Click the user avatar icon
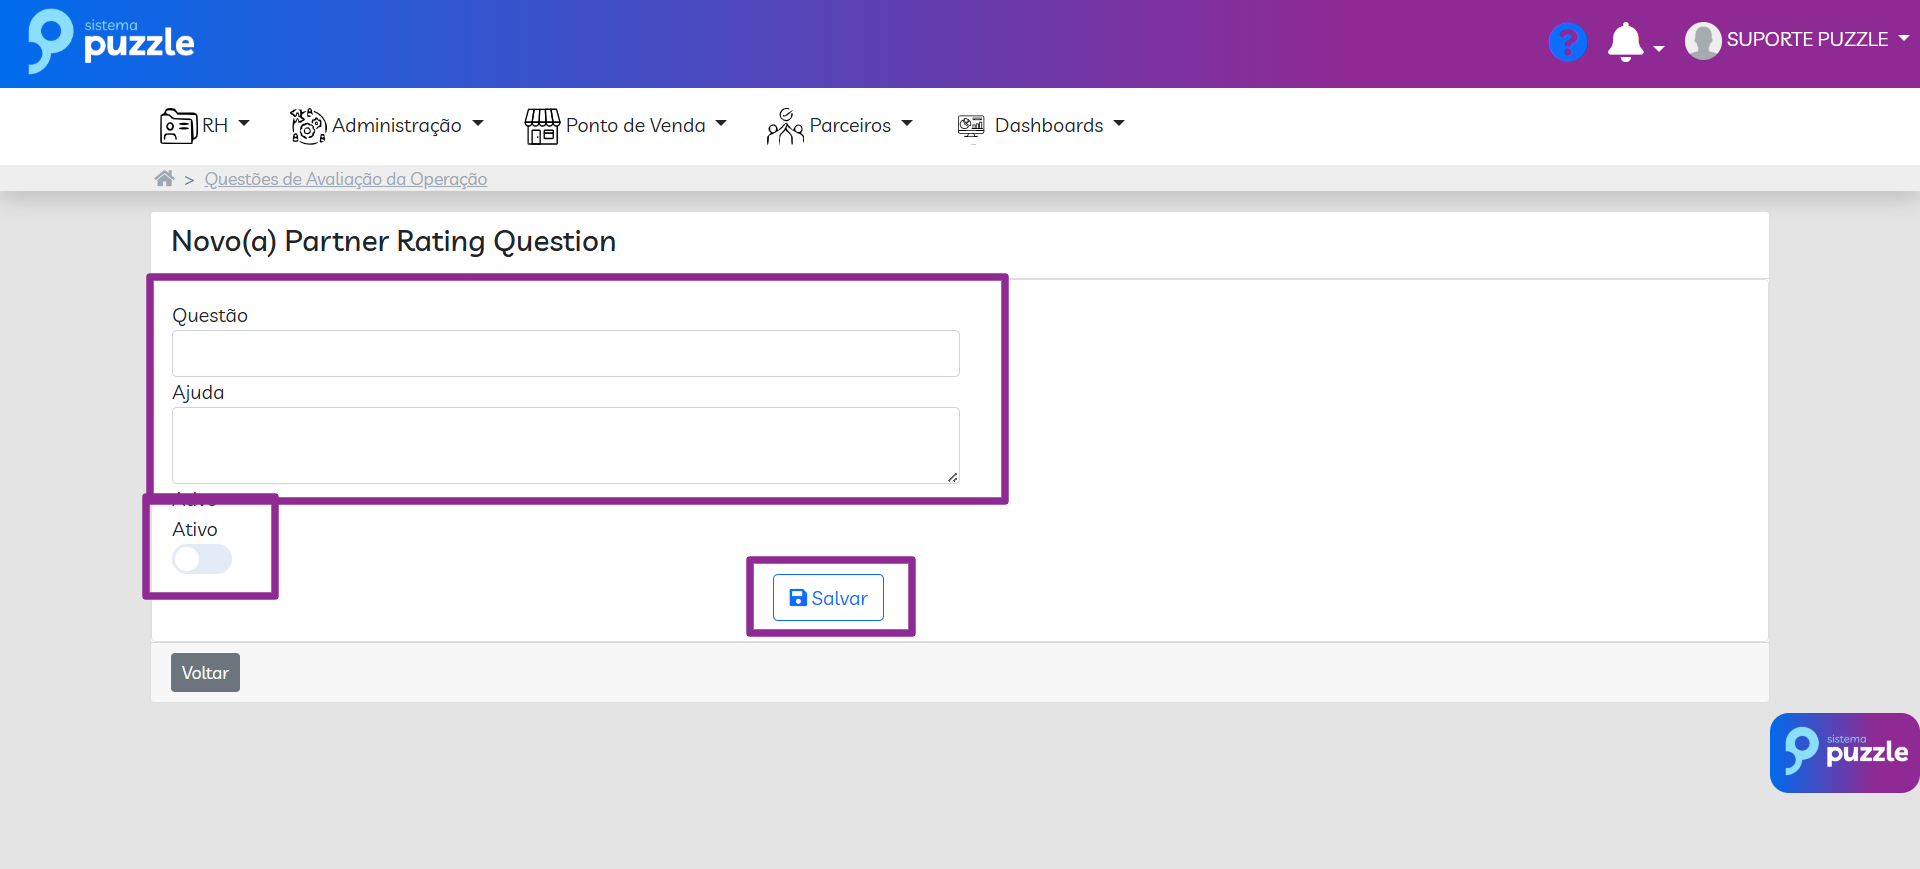1920x869 pixels. click(x=1702, y=41)
